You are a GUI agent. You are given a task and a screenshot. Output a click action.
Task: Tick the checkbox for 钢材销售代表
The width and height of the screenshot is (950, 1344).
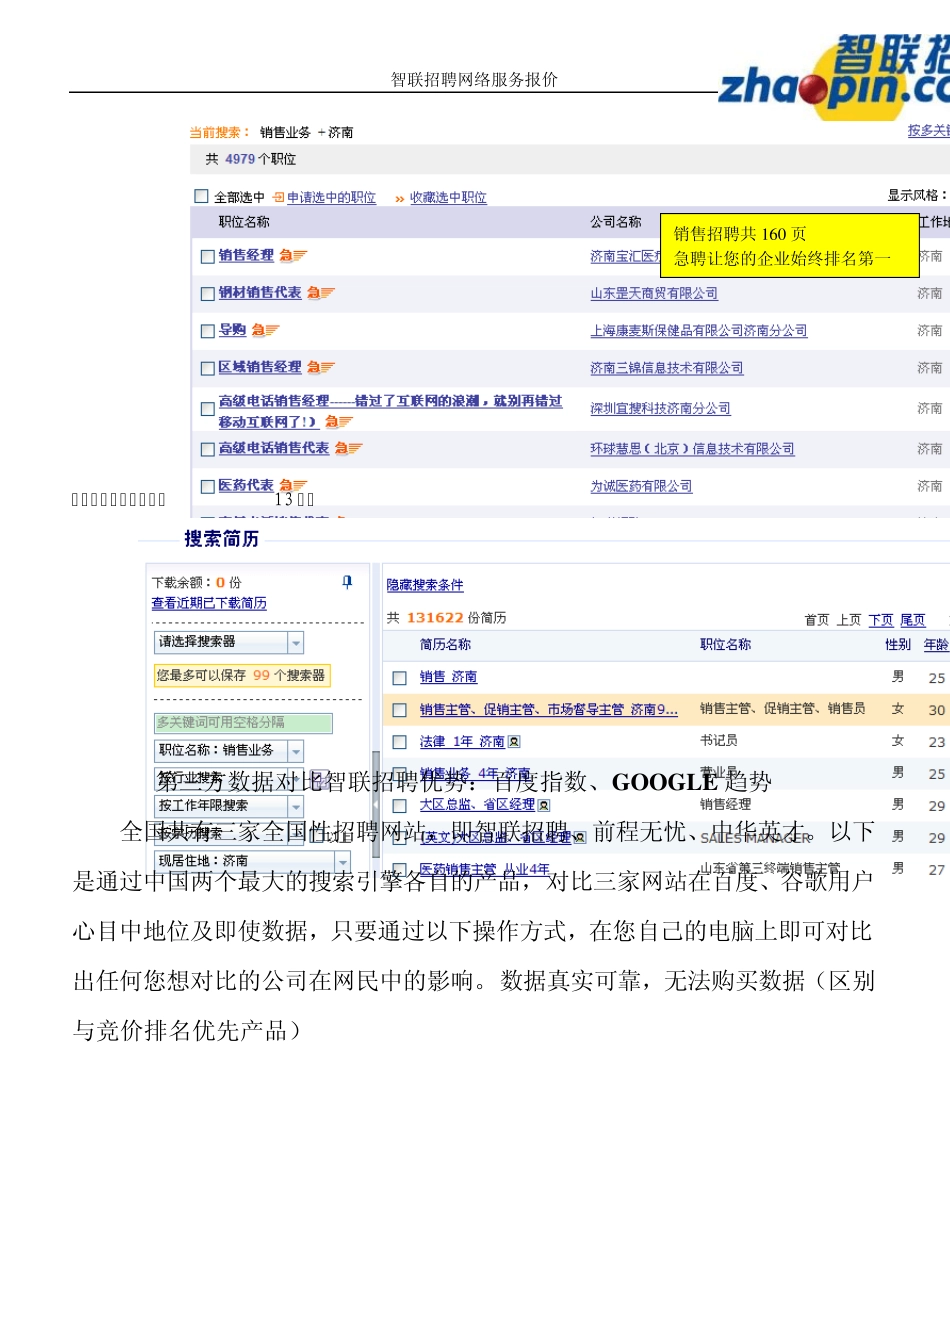click(x=208, y=294)
